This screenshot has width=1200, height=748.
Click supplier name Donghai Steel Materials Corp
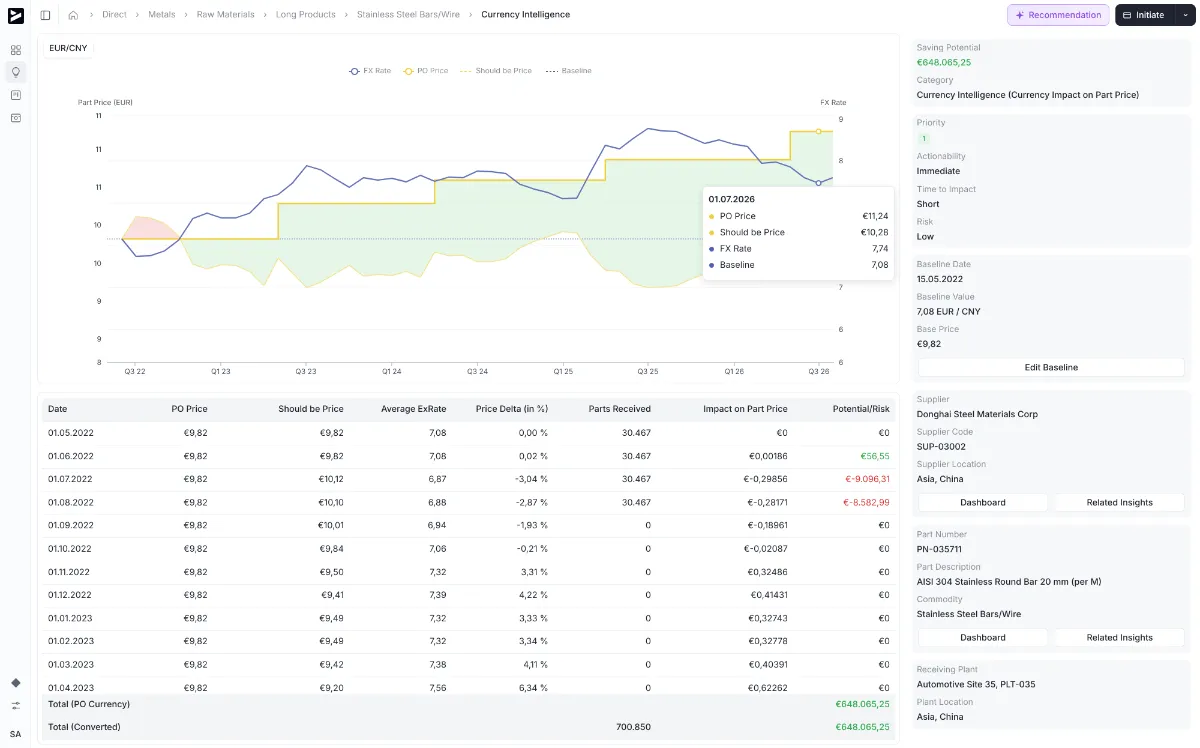[977, 414]
